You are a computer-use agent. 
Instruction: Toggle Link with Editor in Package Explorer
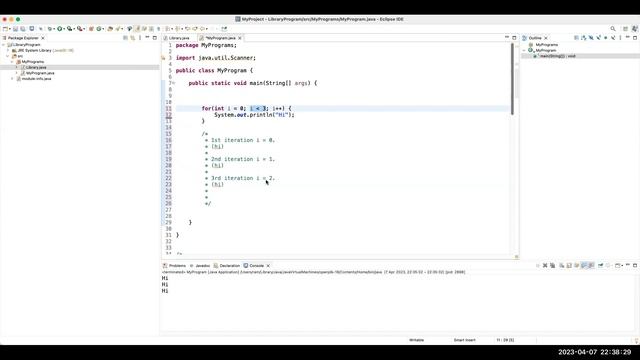point(133,38)
